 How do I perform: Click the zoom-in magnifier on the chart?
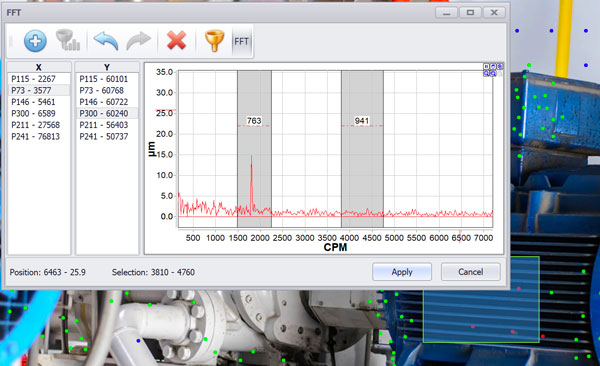coord(486,73)
